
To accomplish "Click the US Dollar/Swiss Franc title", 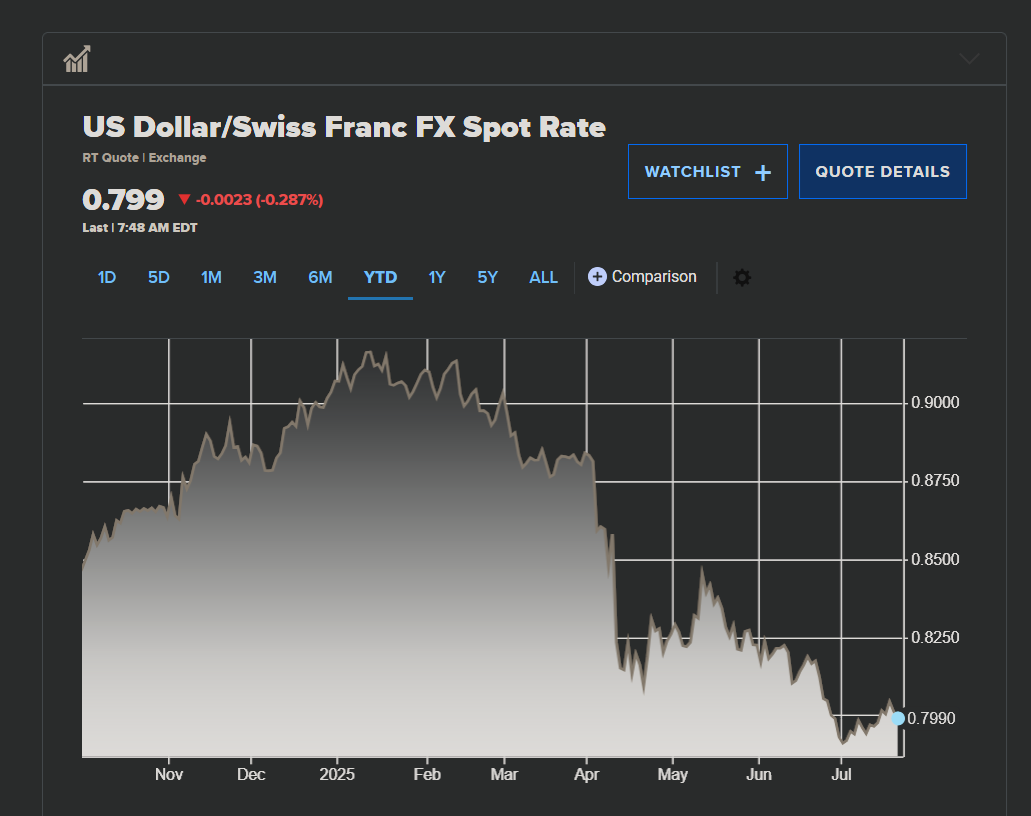I will [344, 127].
